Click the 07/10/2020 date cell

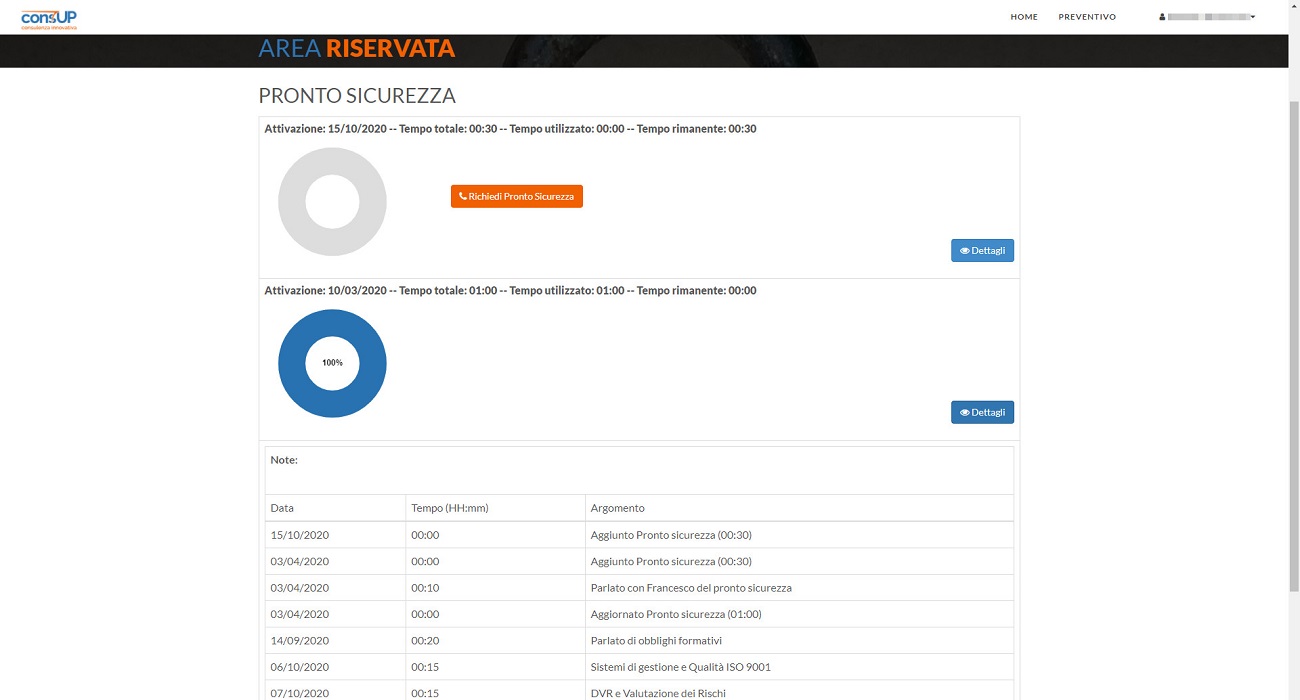(x=335, y=691)
